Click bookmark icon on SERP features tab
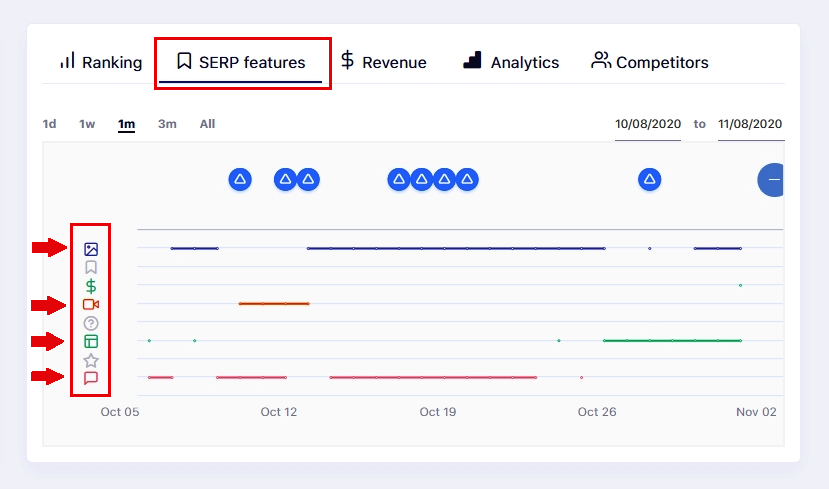Viewport: 829px width, 489px height. click(x=184, y=61)
